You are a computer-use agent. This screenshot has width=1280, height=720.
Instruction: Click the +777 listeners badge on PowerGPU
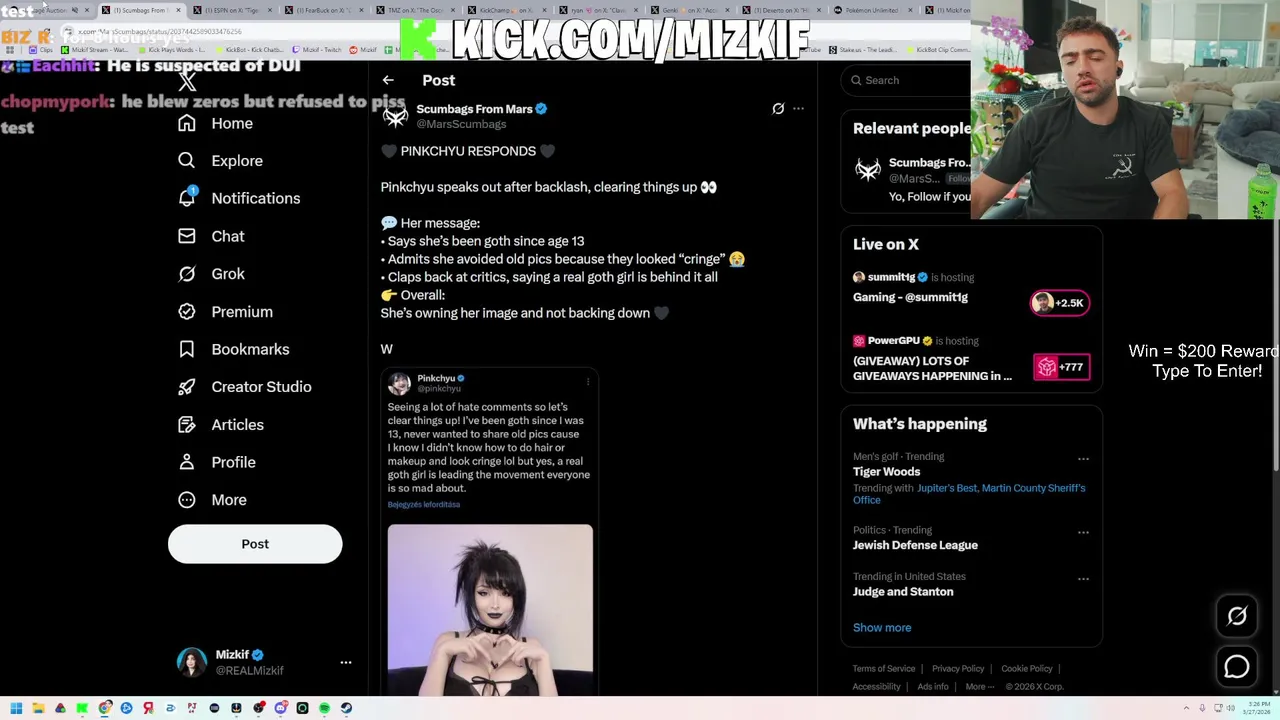pos(1061,367)
